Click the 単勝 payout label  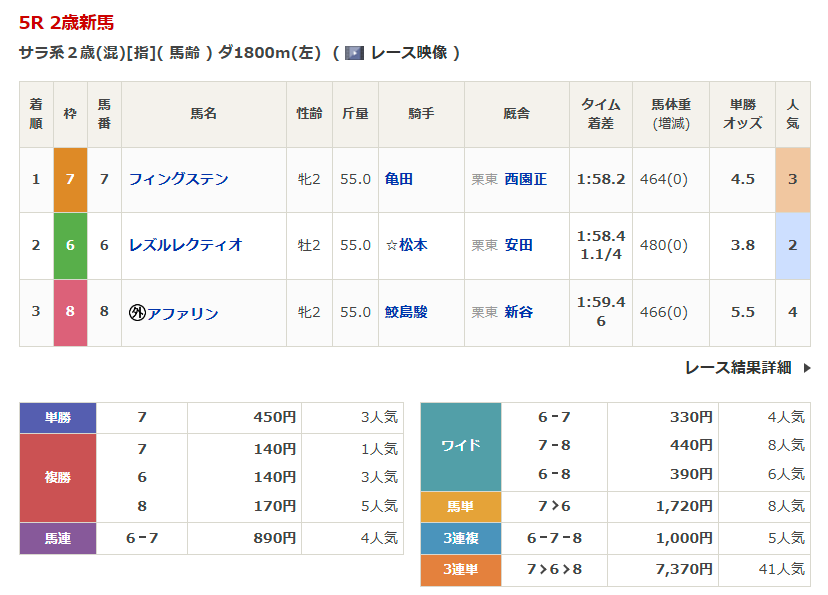click(x=58, y=418)
